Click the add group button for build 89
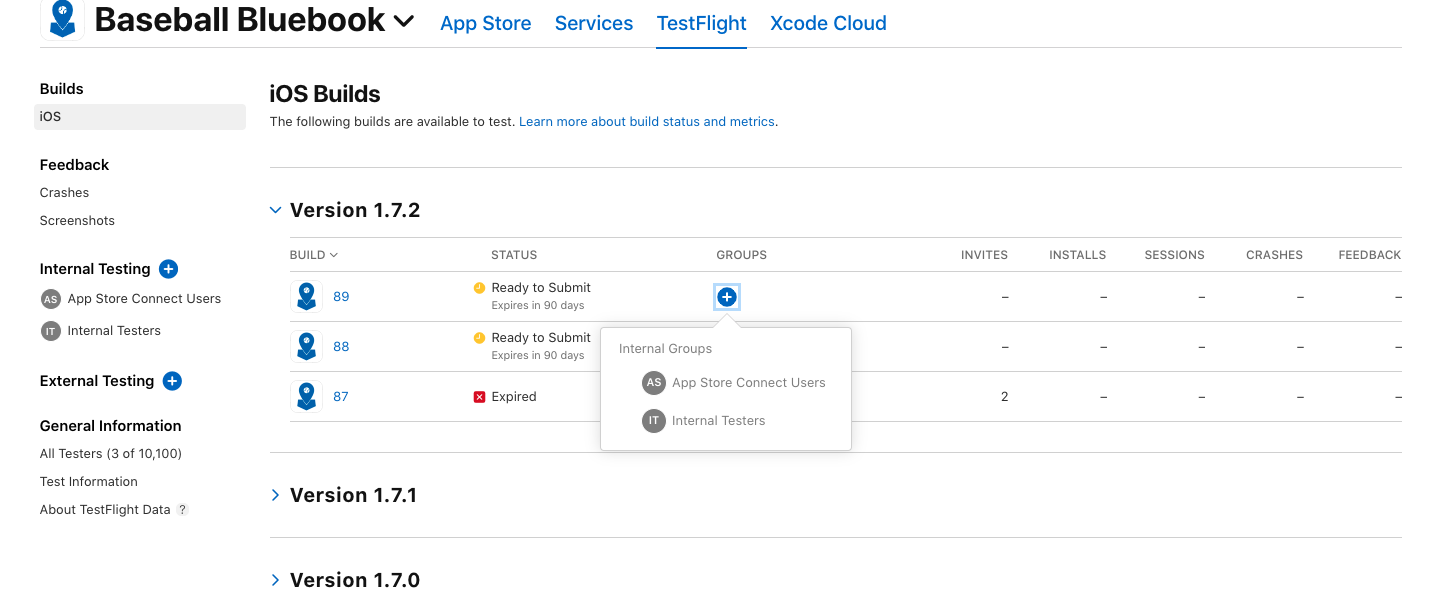The image size is (1452, 608). (727, 297)
